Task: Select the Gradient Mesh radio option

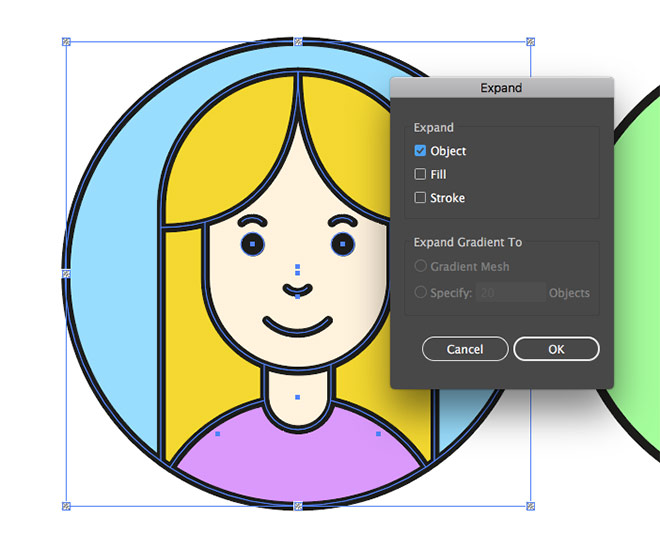Action: (x=420, y=266)
